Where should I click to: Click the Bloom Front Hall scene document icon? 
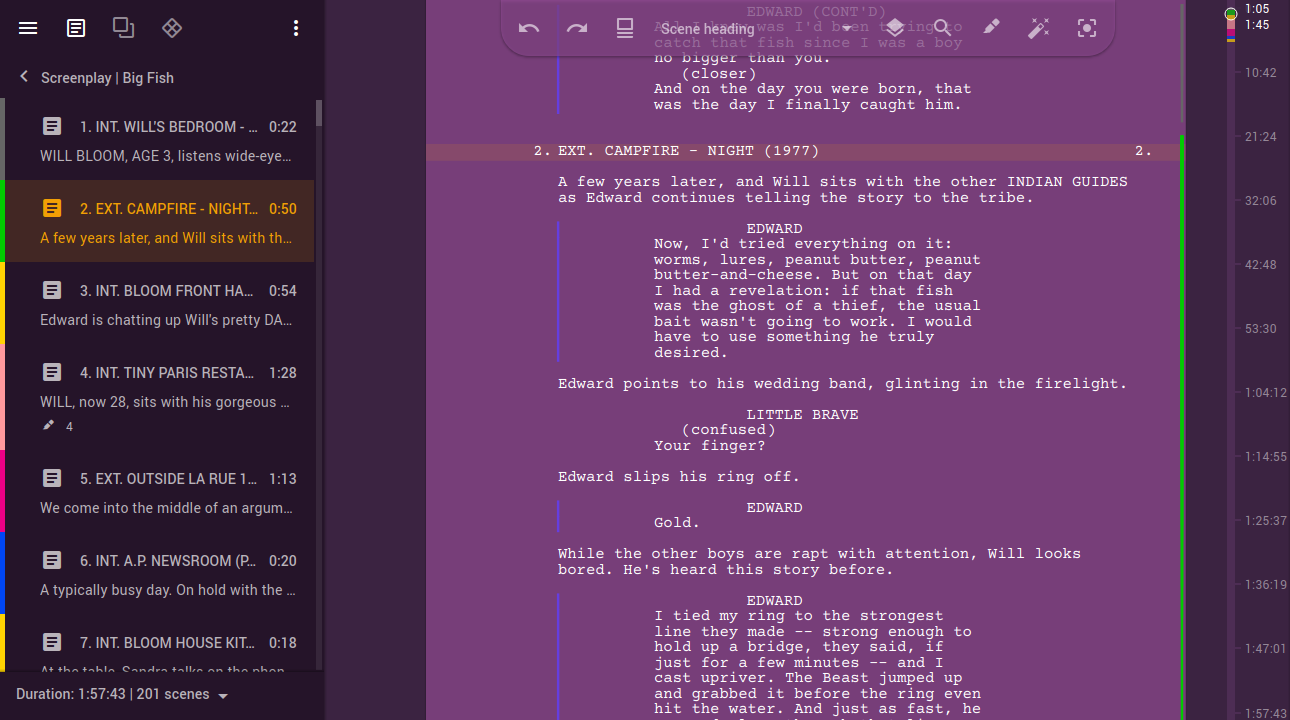point(52,291)
